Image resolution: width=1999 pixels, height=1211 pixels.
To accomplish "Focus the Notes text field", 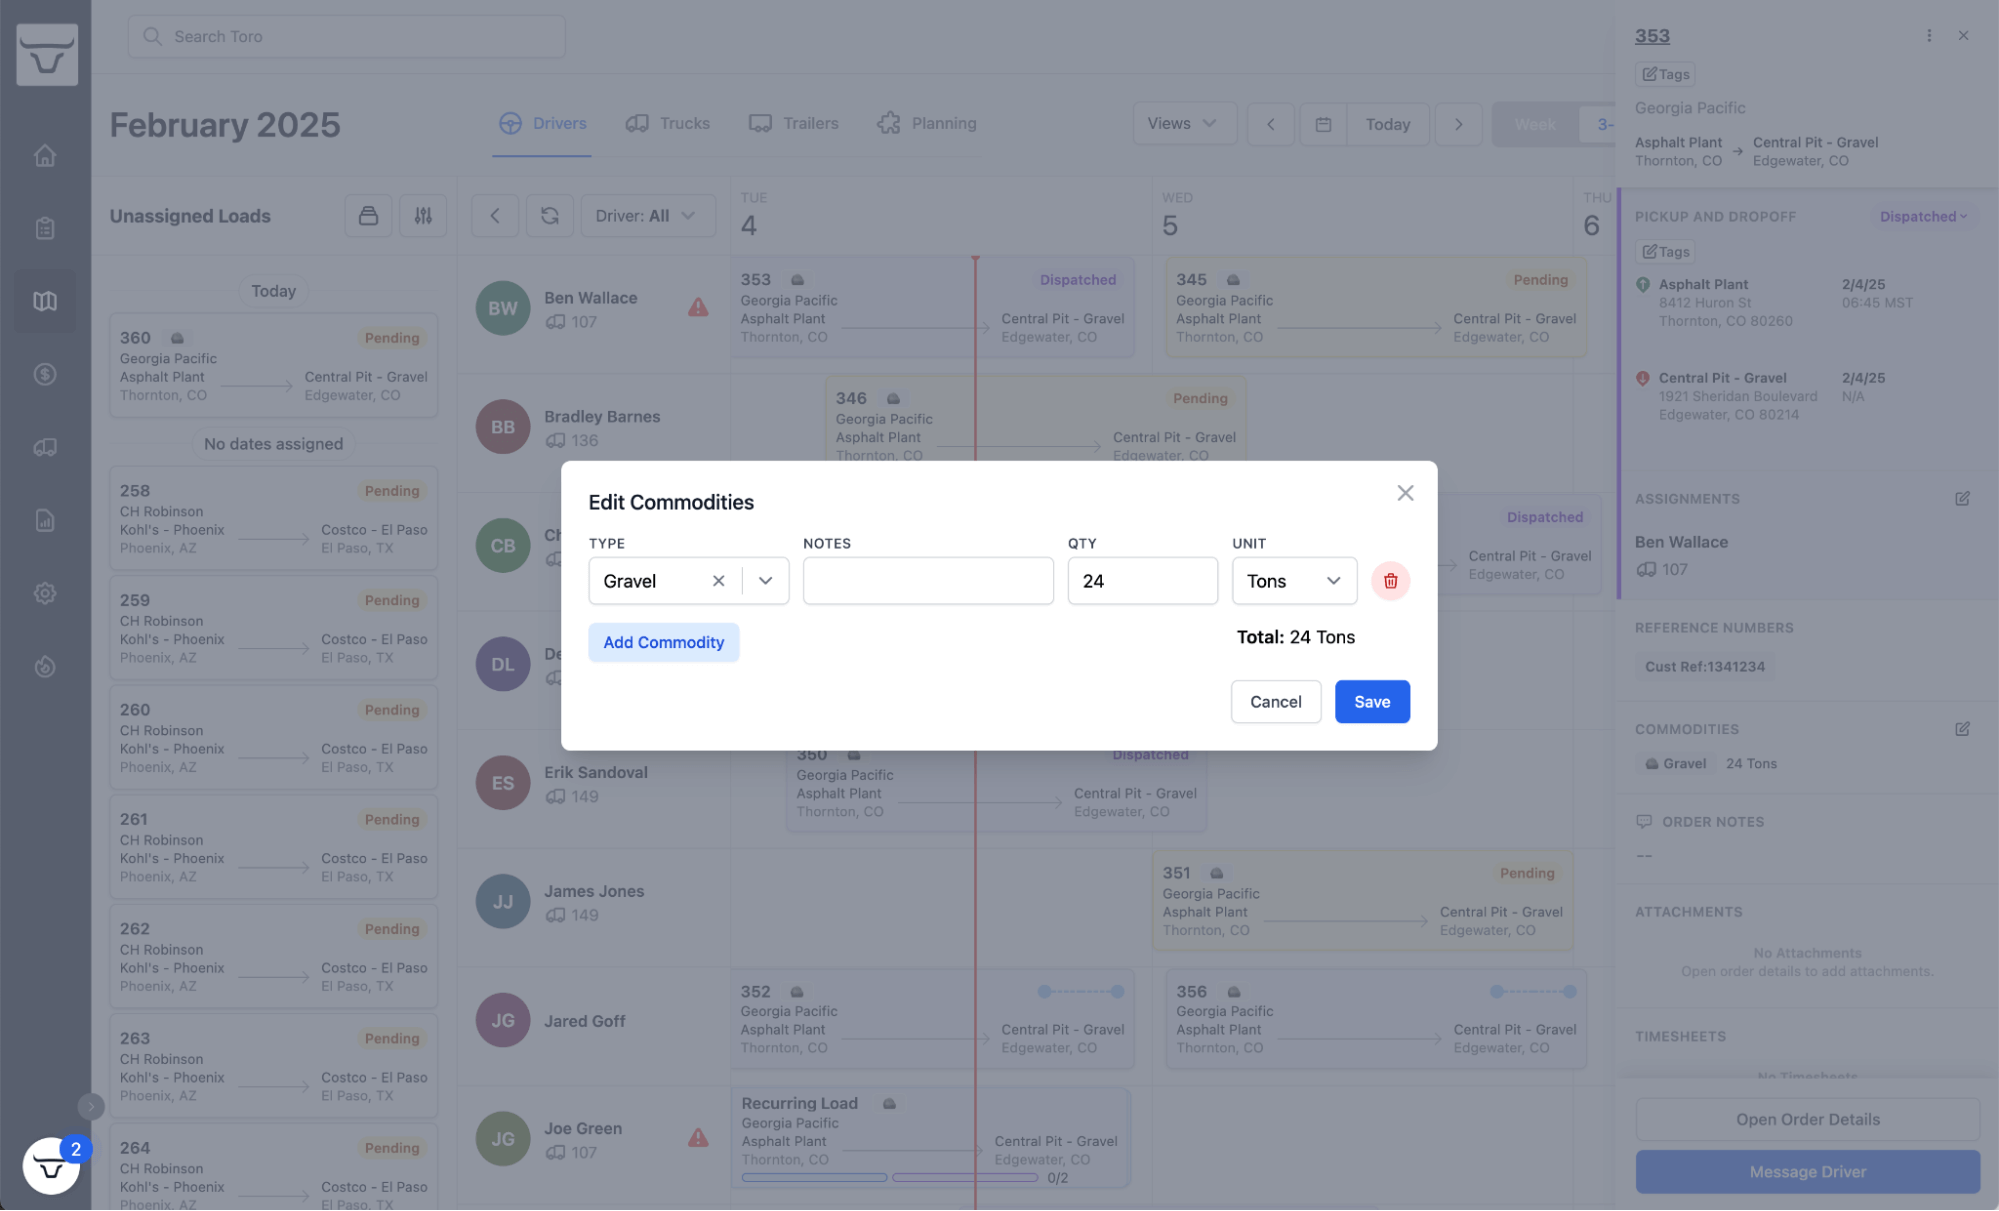I will (927, 581).
